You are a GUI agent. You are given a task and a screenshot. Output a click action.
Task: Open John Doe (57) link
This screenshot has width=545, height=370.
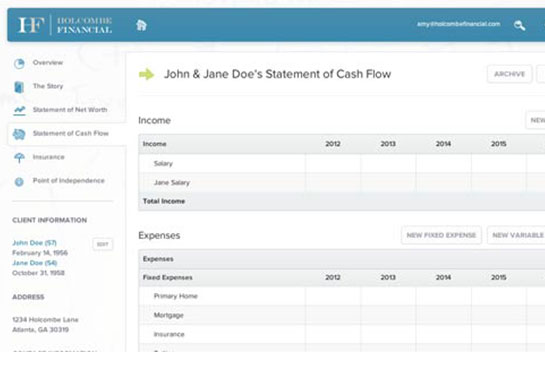(34, 243)
